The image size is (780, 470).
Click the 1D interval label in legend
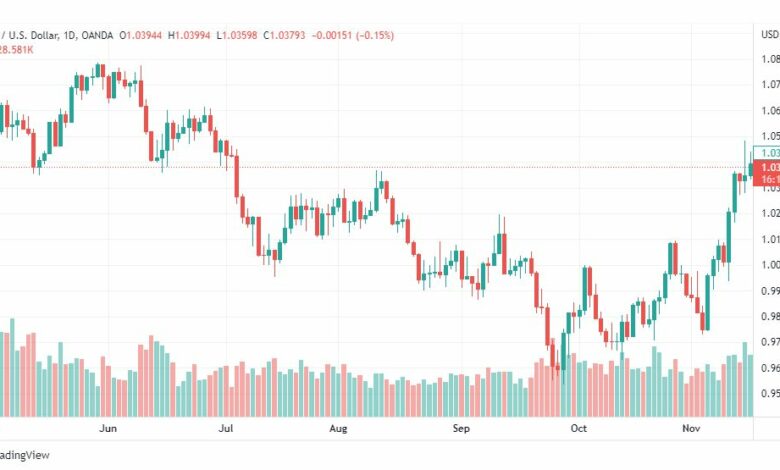(x=70, y=35)
